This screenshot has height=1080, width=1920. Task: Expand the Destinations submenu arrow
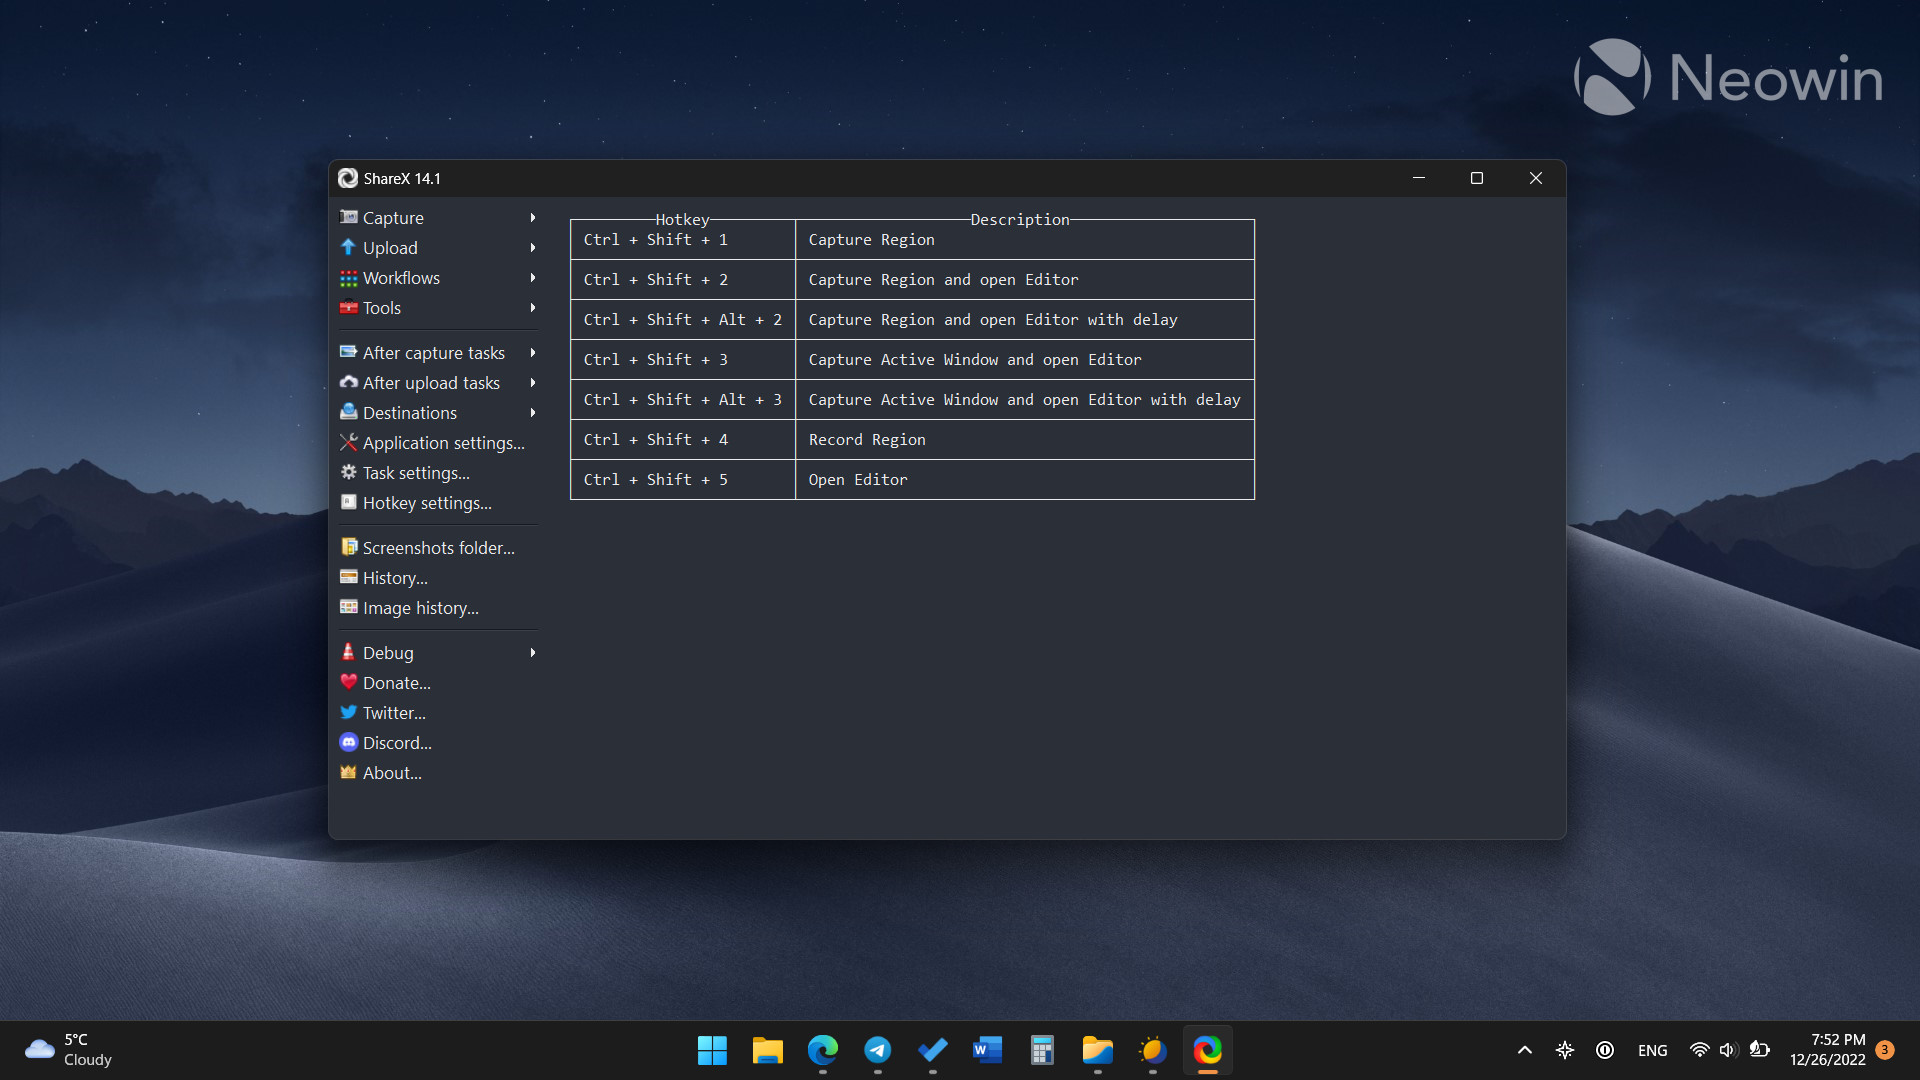(x=533, y=413)
